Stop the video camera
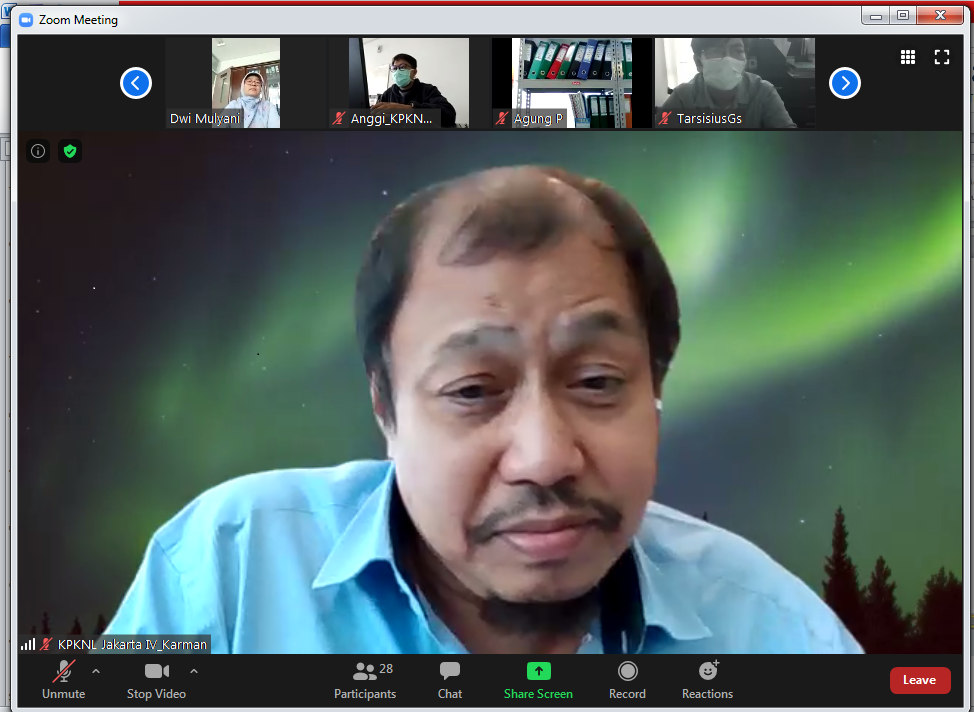 click(x=156, y=680)
